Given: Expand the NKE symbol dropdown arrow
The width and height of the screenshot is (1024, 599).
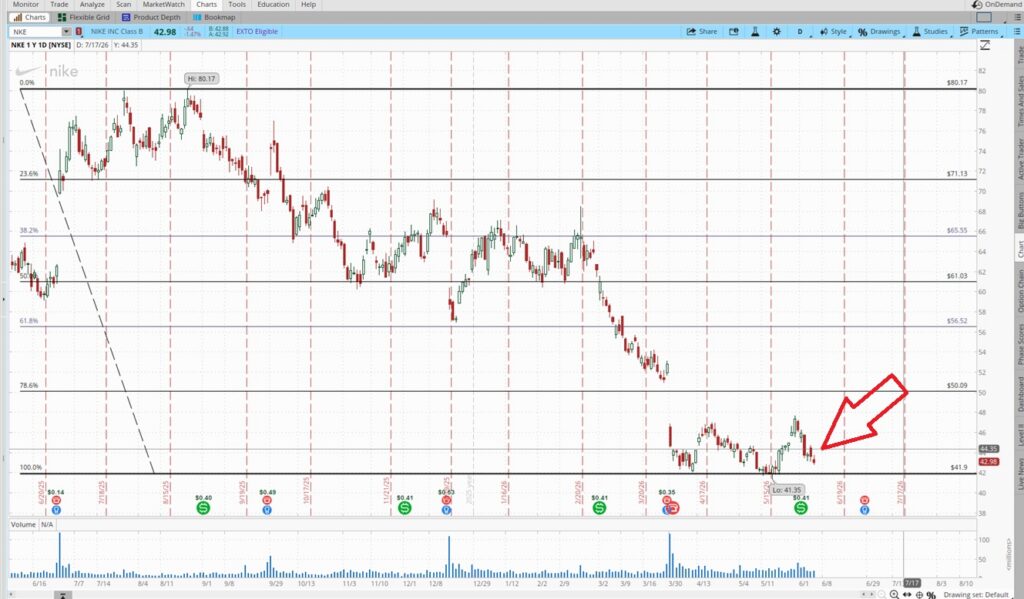Looking at the screenshot, I should pyautogui.click(x=67, y=31).
